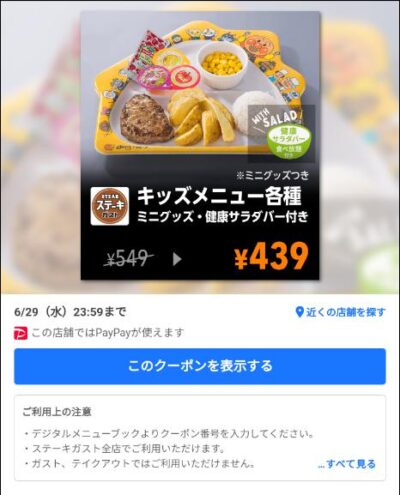Screen dimensions: 400x495
Task: Click the red PayPay logo icon
Action: point(21,333)
